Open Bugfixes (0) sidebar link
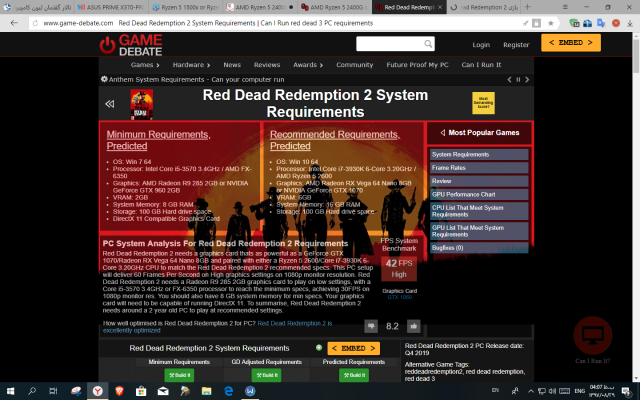The width and height of the screenshot is (640, 400). click(x=479, y=248)
